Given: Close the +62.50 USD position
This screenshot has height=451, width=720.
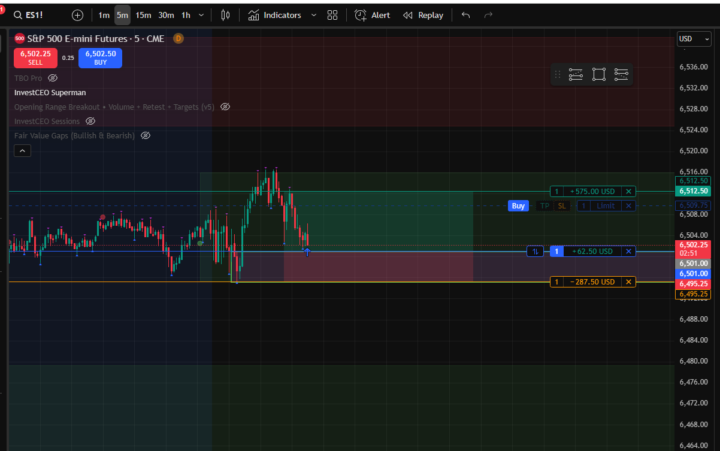Looking at the screenshot, I should (x=629, y=251).
